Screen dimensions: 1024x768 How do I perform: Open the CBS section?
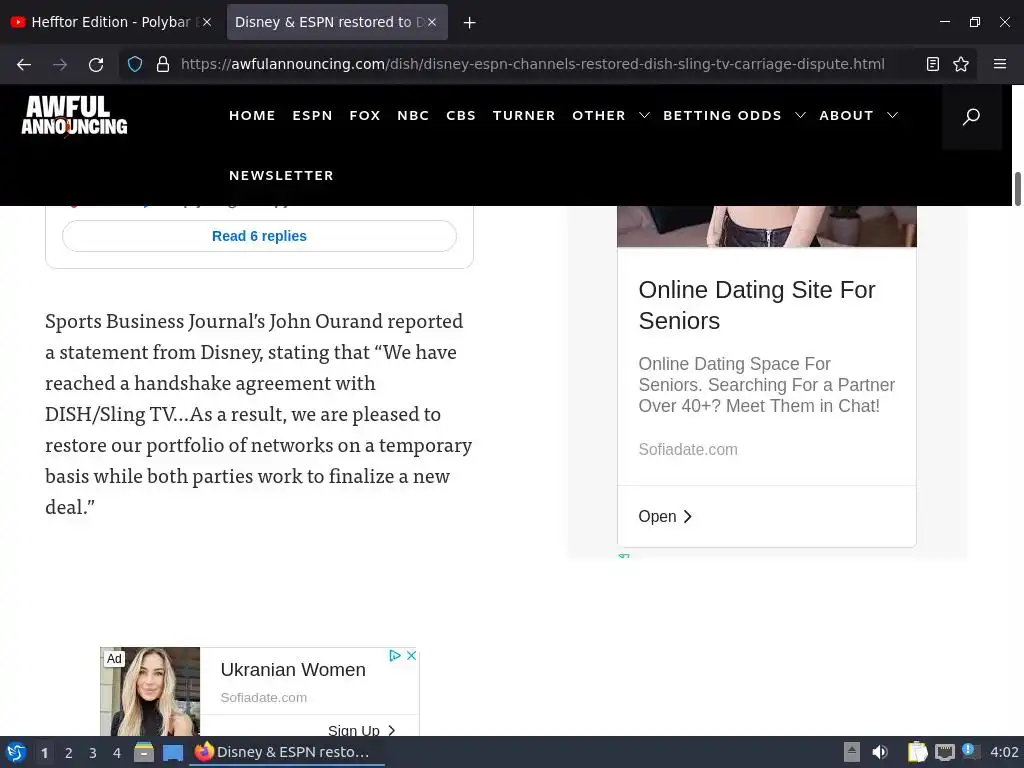(x=461, y=116)
